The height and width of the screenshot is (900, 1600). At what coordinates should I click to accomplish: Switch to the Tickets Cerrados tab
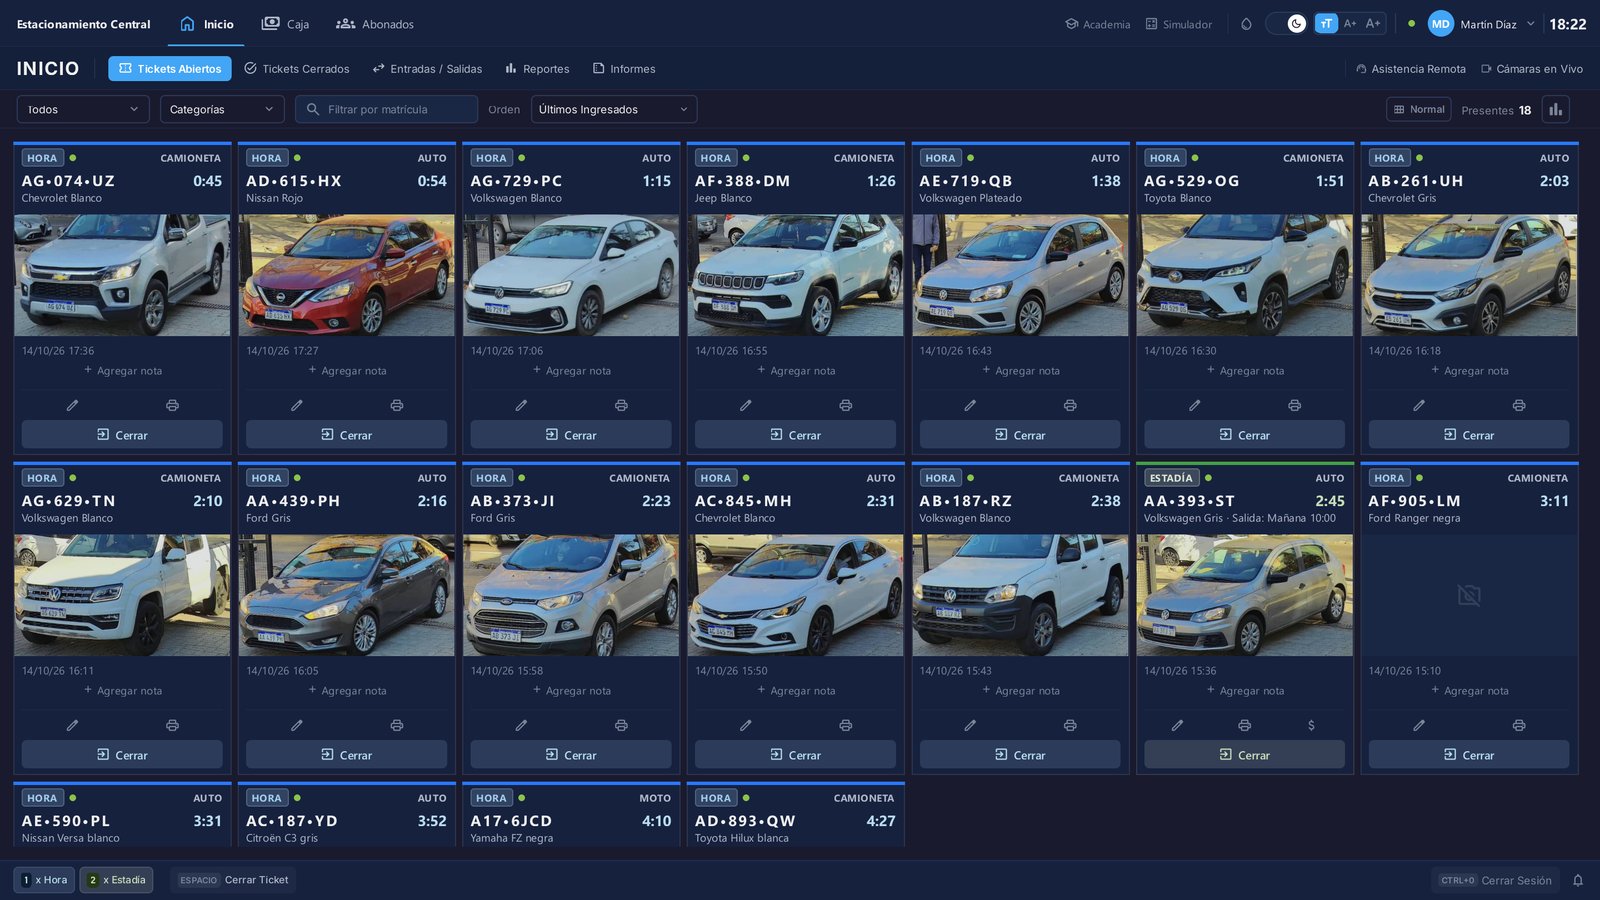pyautogui.click(x=297, y=69)
